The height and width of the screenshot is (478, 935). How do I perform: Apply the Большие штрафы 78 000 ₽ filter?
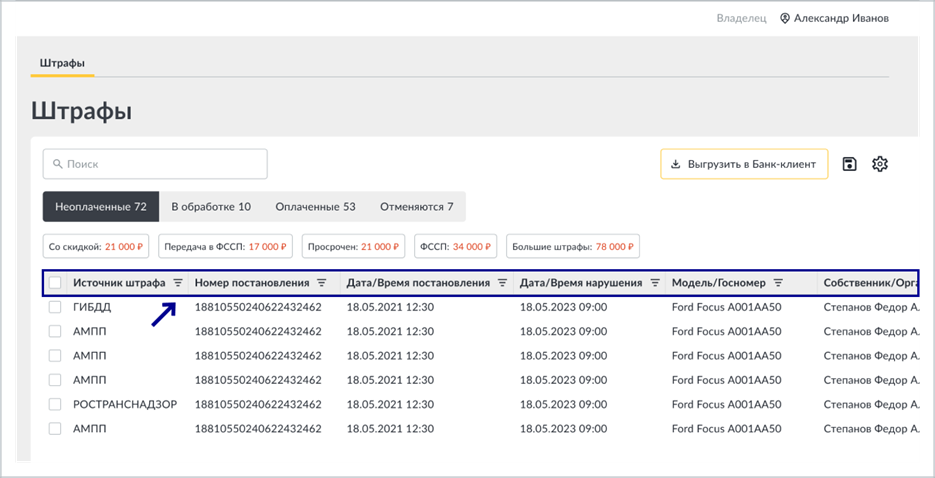point(573,246)
